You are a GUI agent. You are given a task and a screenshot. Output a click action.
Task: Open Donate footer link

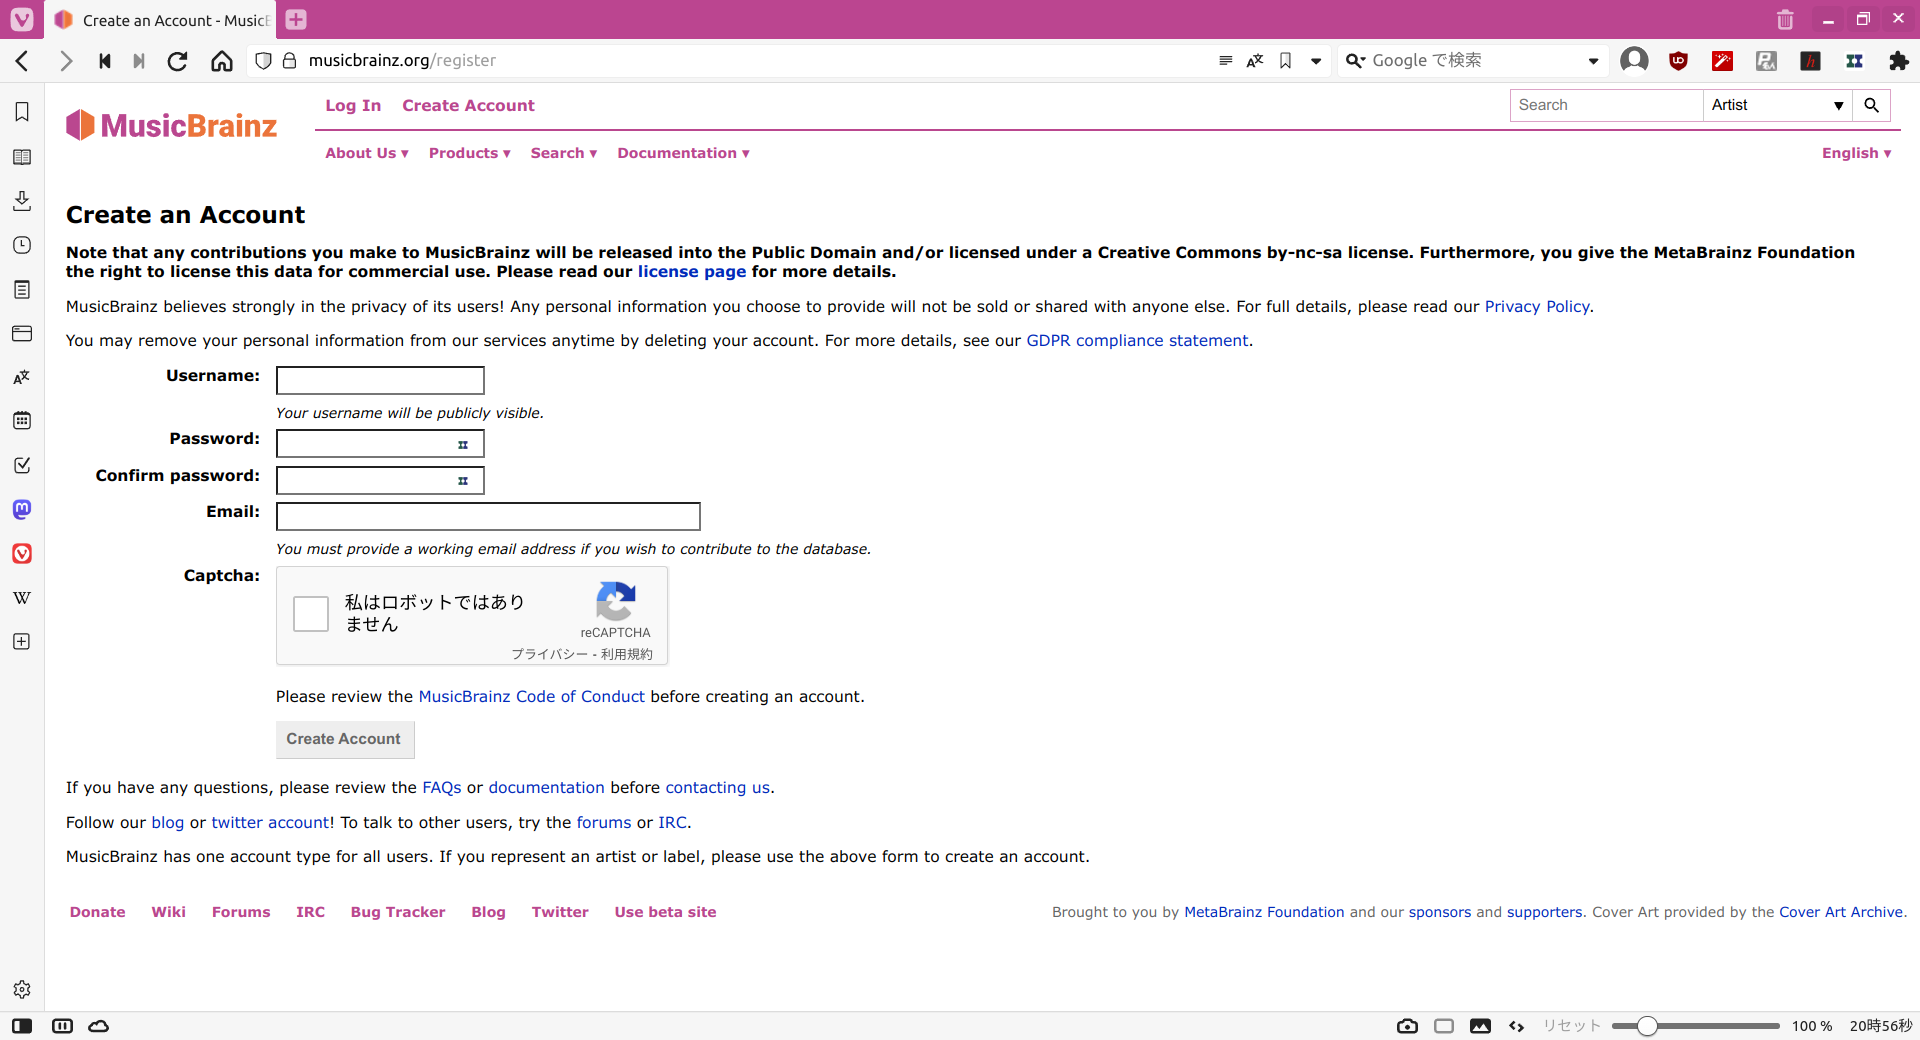(98, 912)
